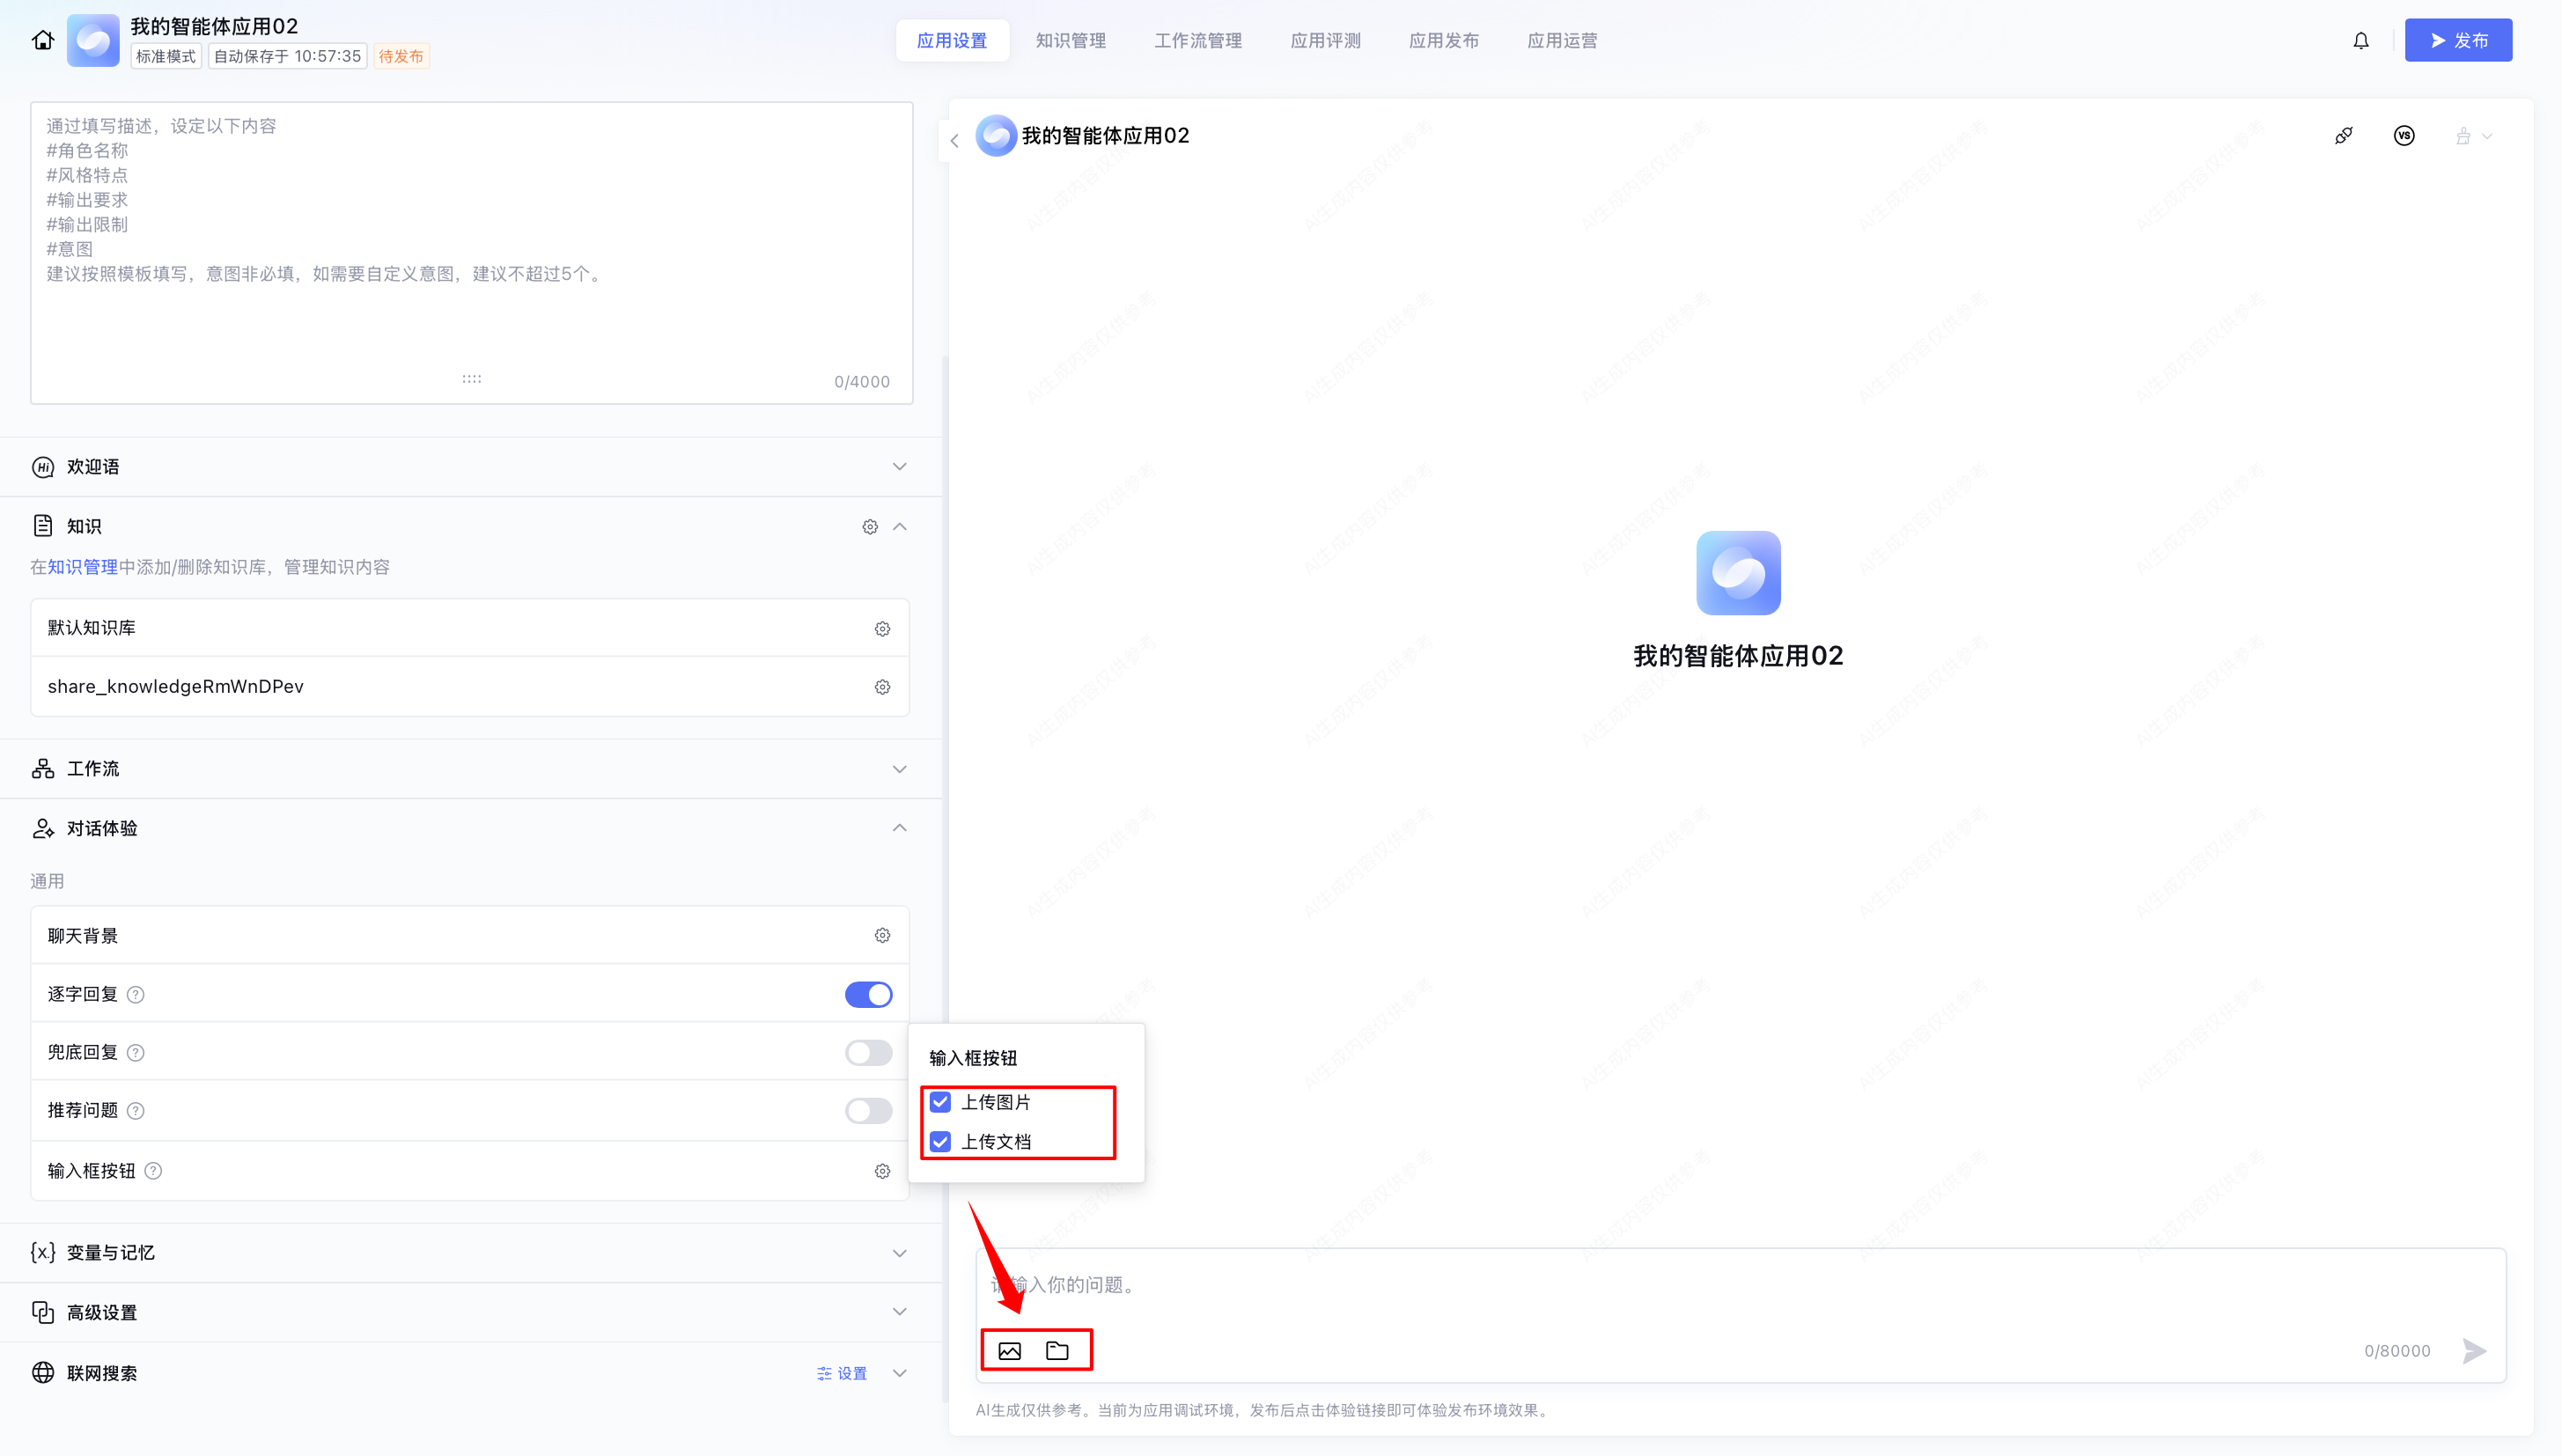Screen dimensions: 2562x1456
Task: Uncheck the 上传文档 checkbox
Action: tap(940, 1142)
